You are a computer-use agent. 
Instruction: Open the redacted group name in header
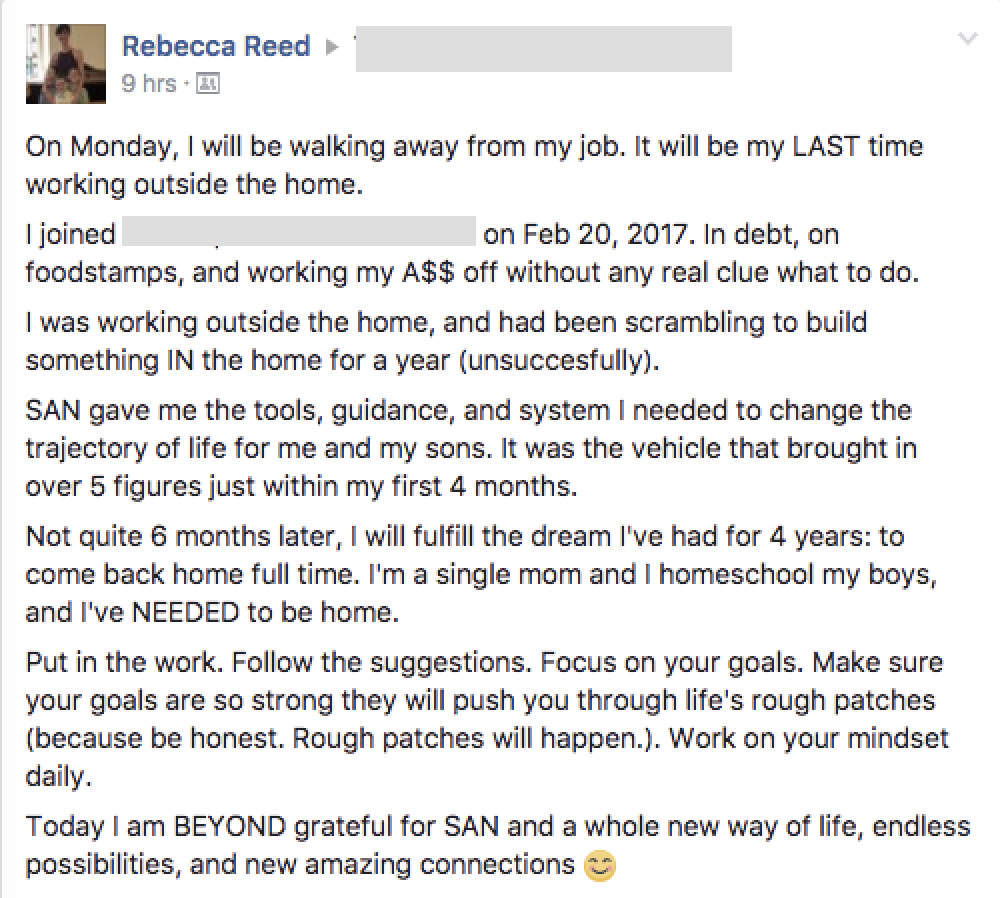coord(543,48)
